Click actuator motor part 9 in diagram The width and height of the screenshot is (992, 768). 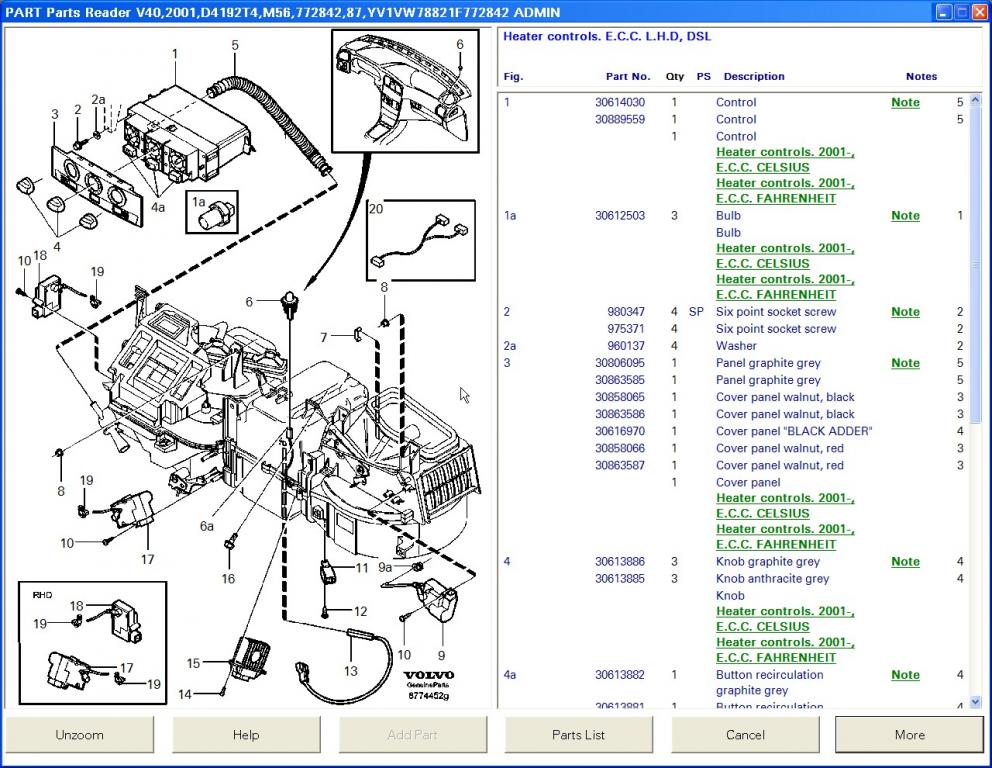tap(437, 601)
